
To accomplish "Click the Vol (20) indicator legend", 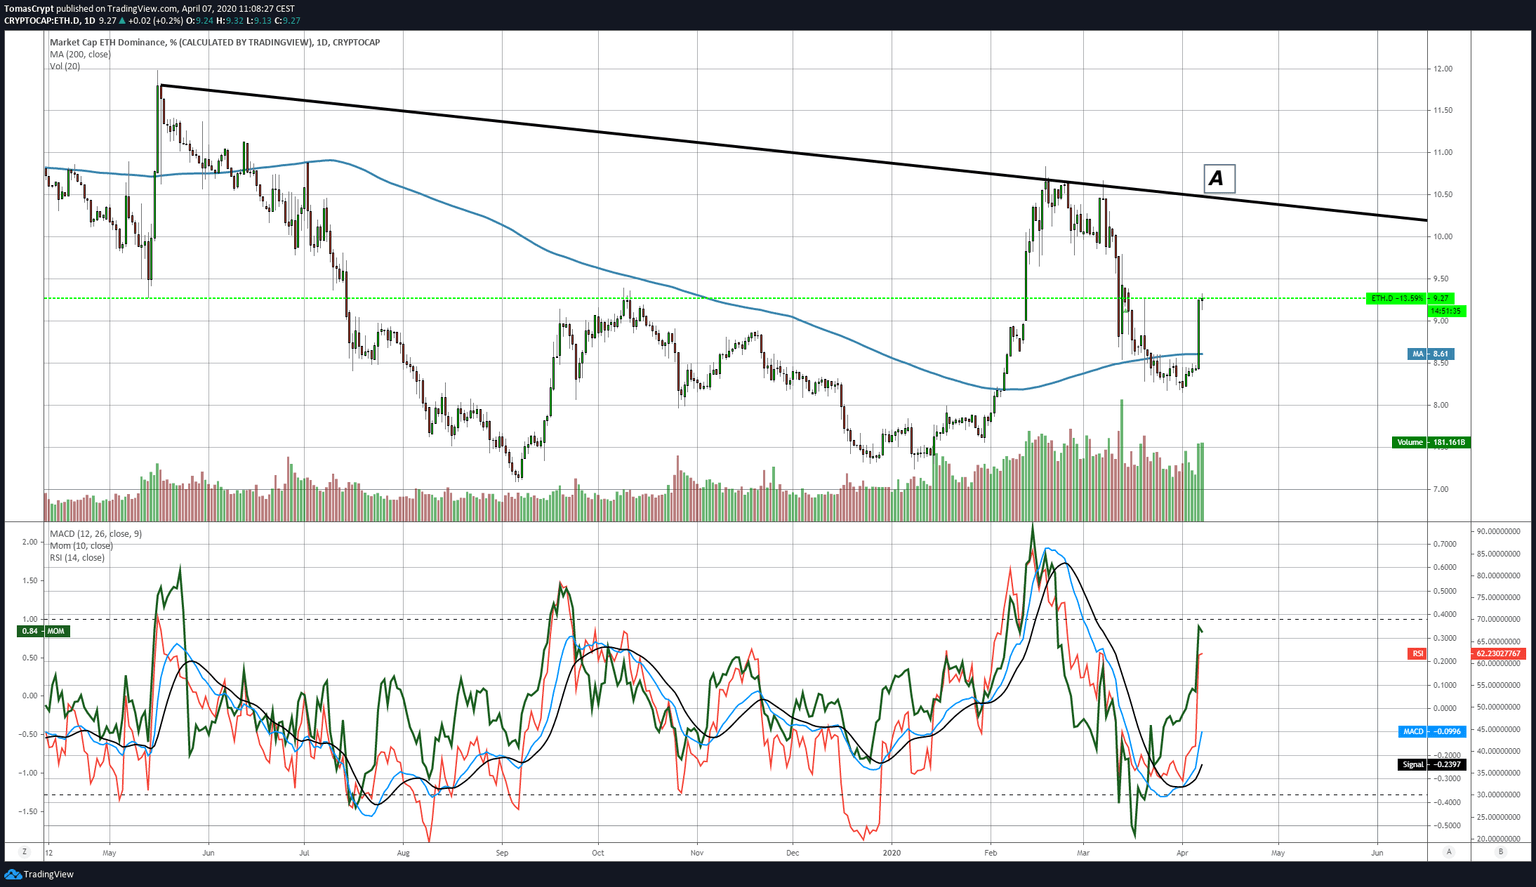I will (65, 66).
